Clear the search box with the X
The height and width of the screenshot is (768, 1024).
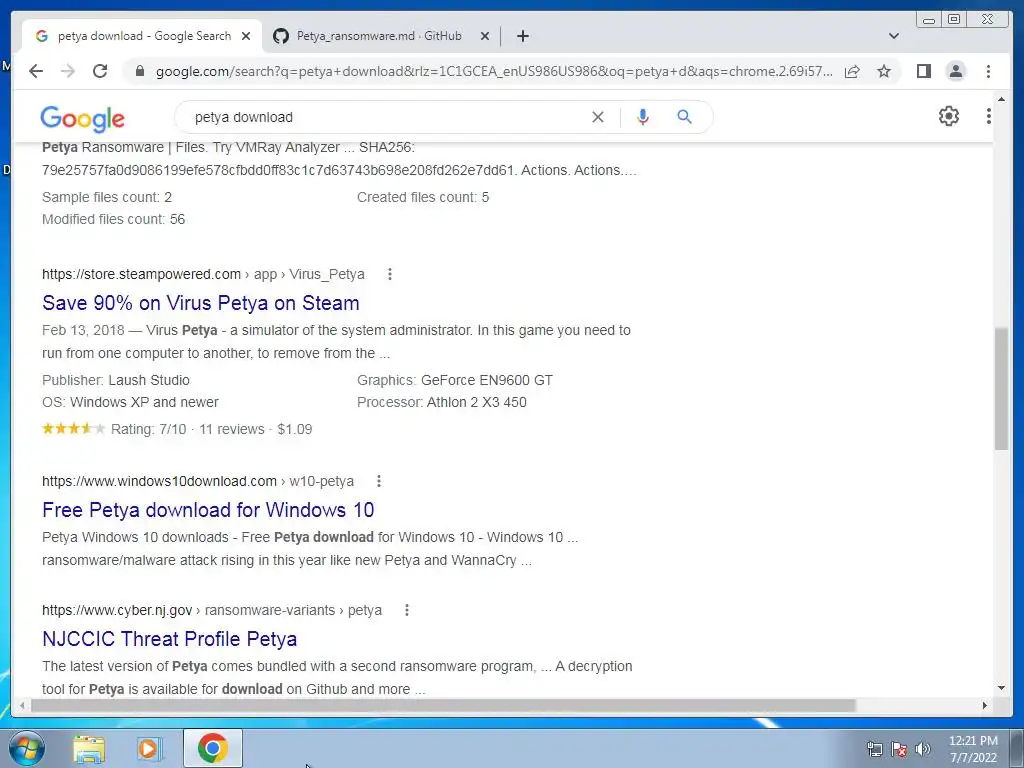pos(598,117)
